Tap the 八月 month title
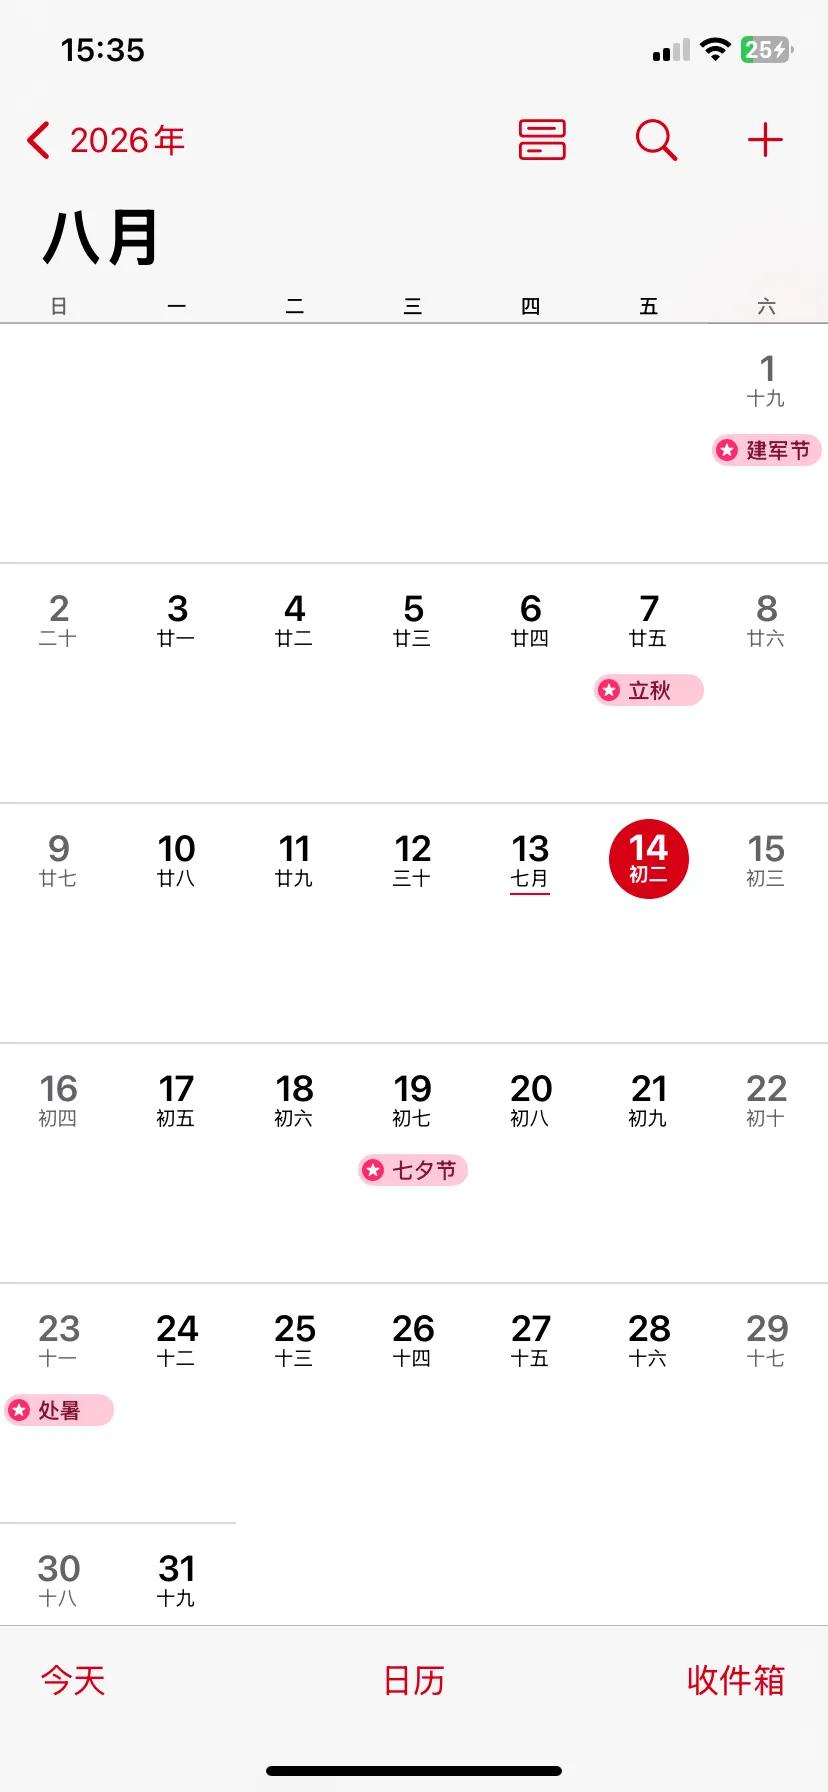Viewport: 828px width, 1792px height. coord(101,237)
